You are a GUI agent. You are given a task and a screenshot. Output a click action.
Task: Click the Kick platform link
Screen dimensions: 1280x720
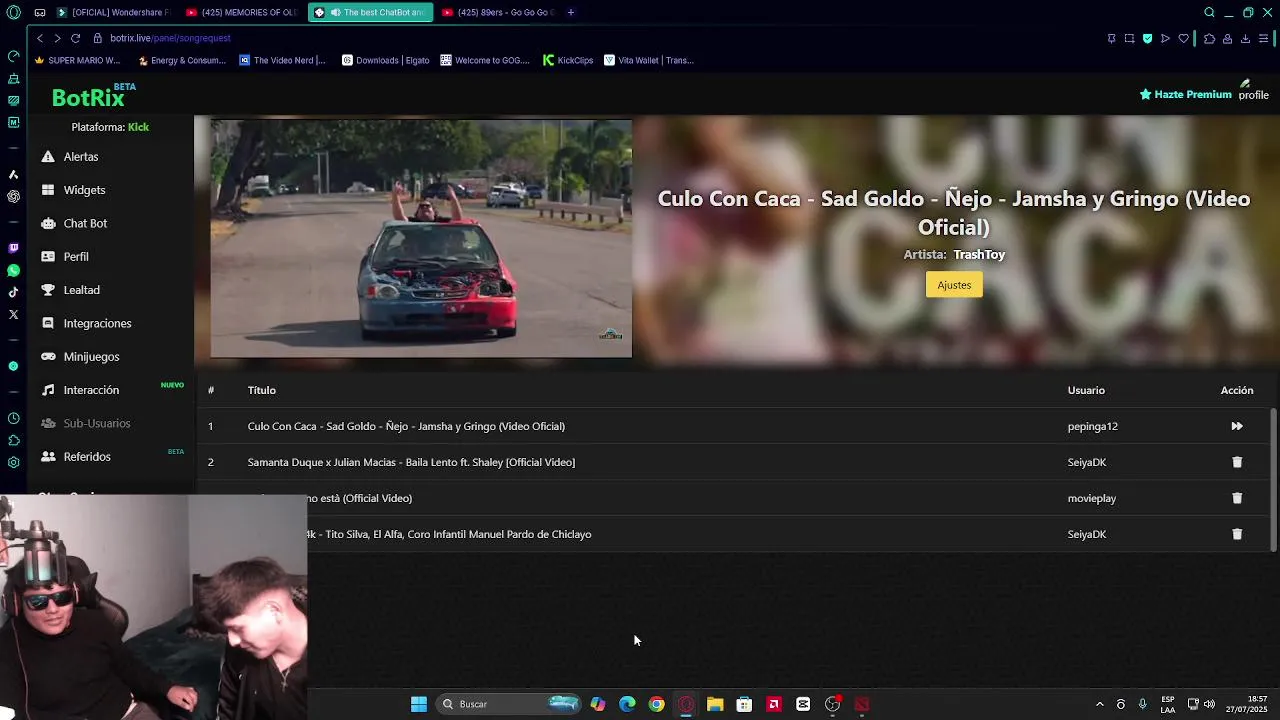click(138, 127)
